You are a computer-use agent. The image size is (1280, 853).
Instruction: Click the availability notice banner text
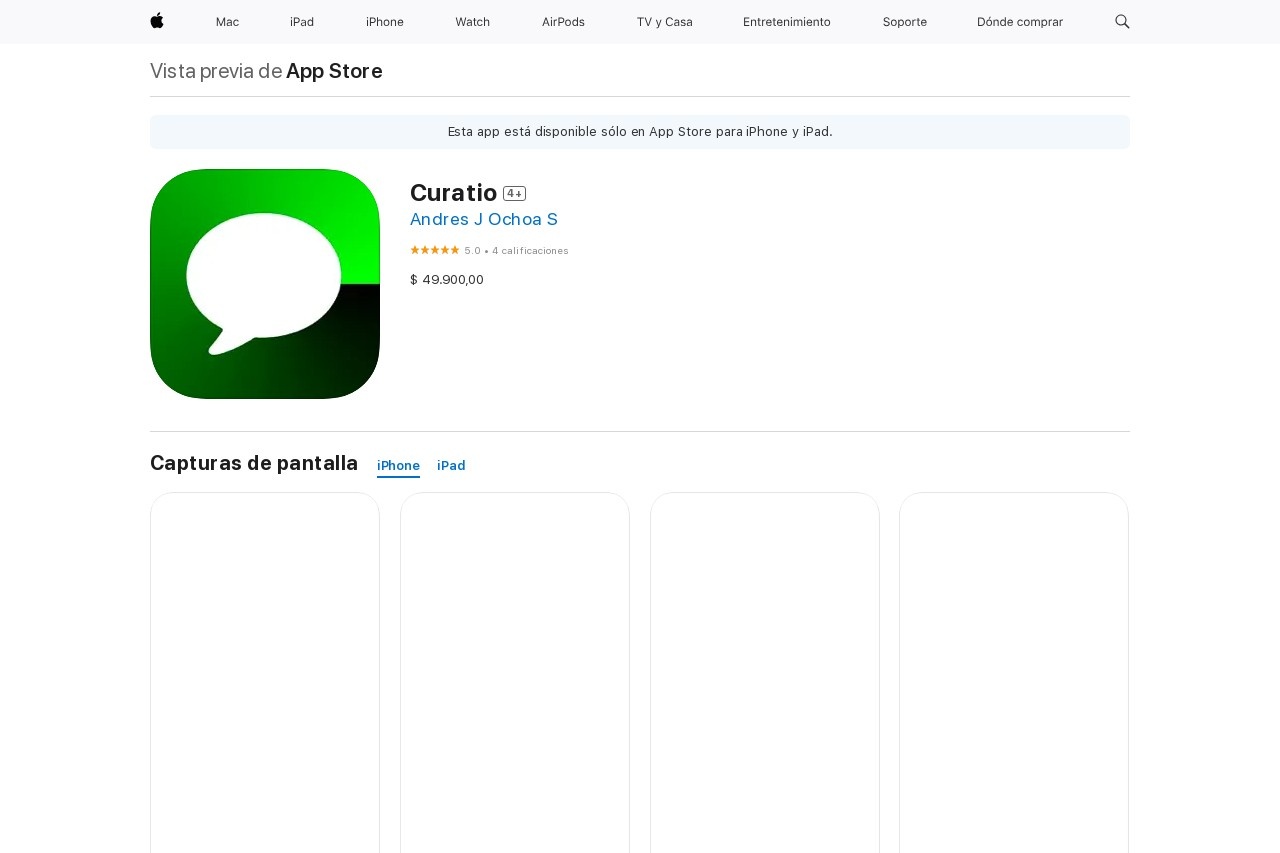(640, 132)
